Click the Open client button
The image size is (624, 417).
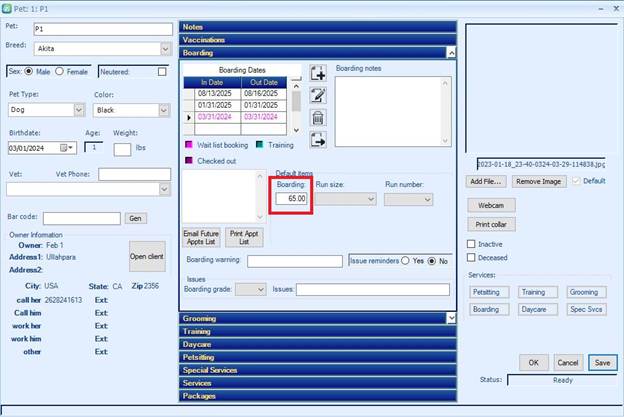147,257
